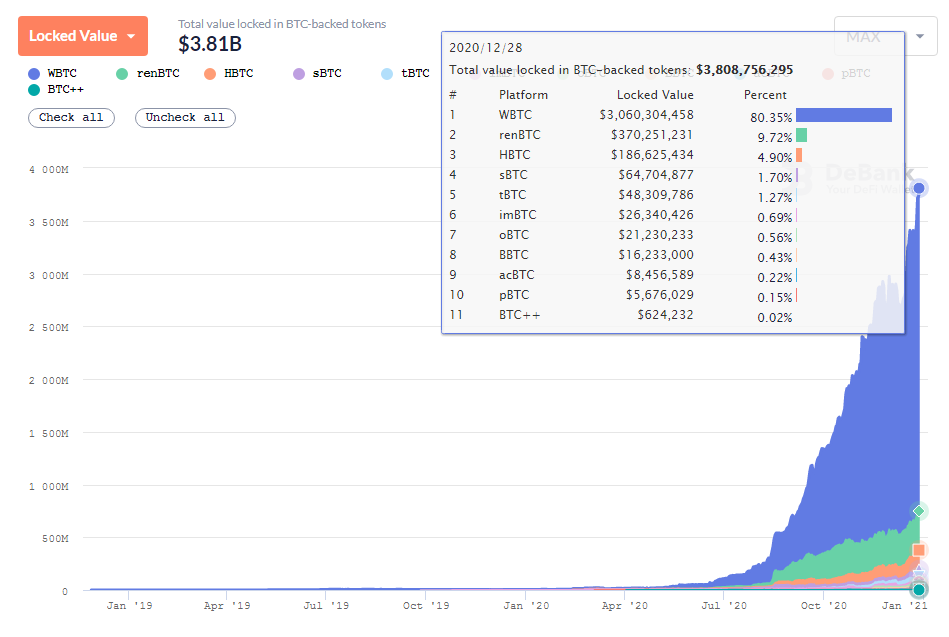Click the Jan '21 x-axis label
Viewport: 949px width, 637px height.
905,606
